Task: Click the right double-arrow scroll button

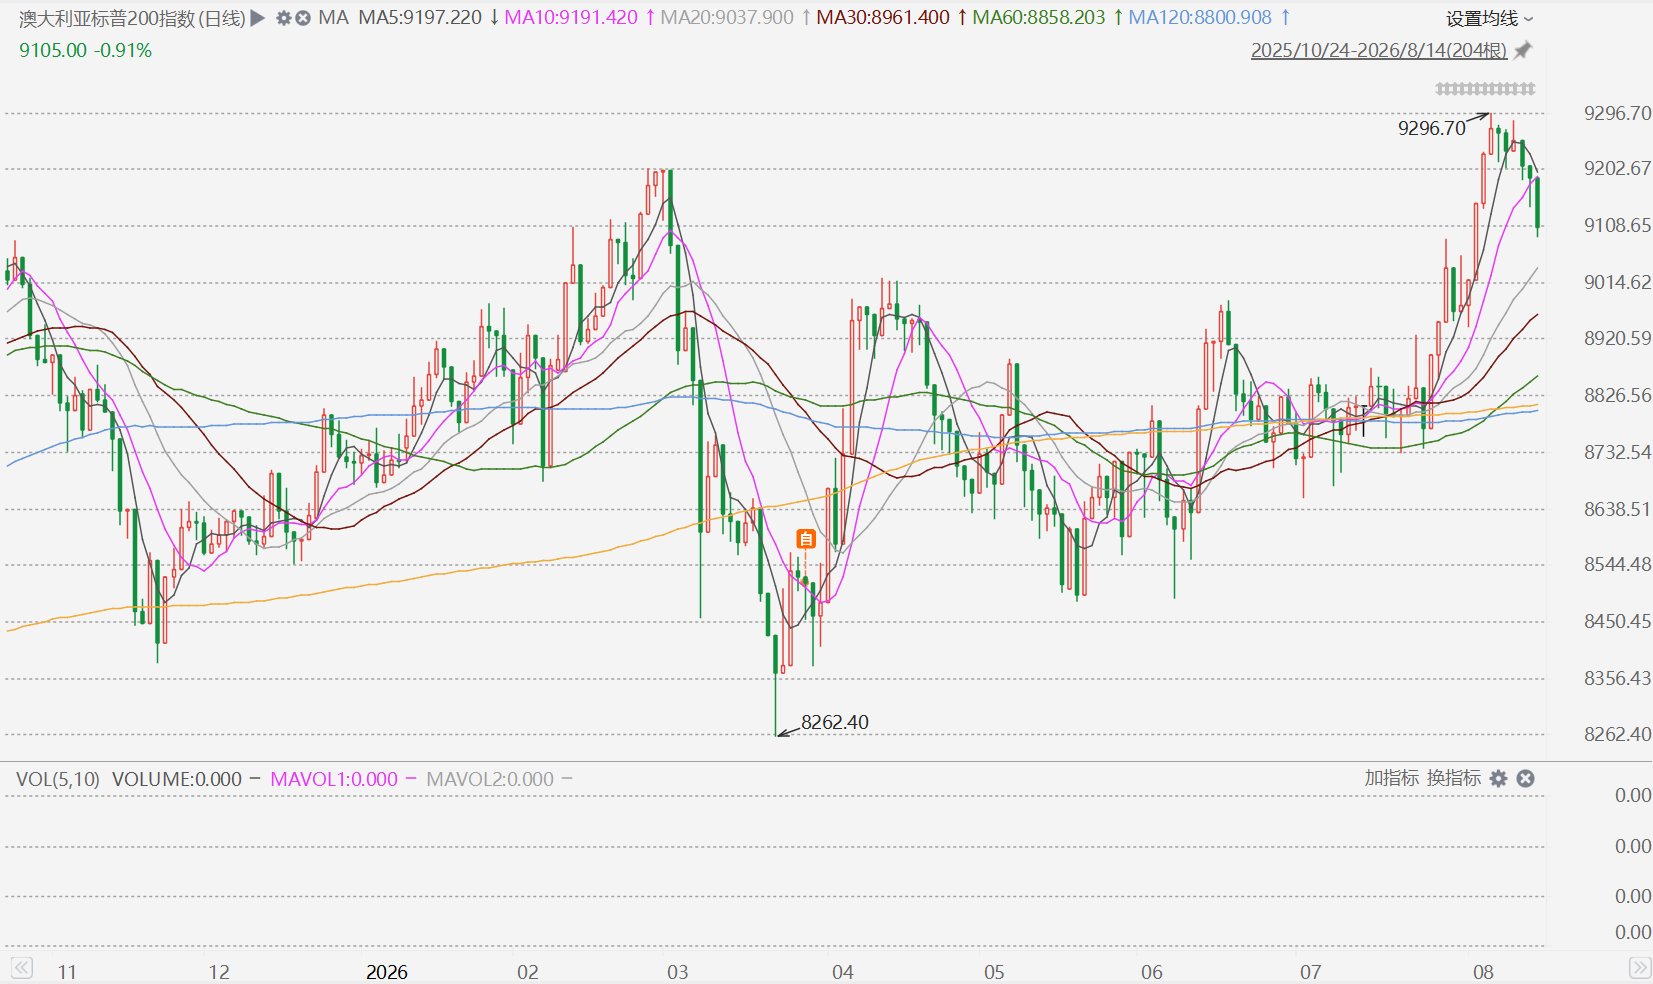Action: coord(1640,968)
